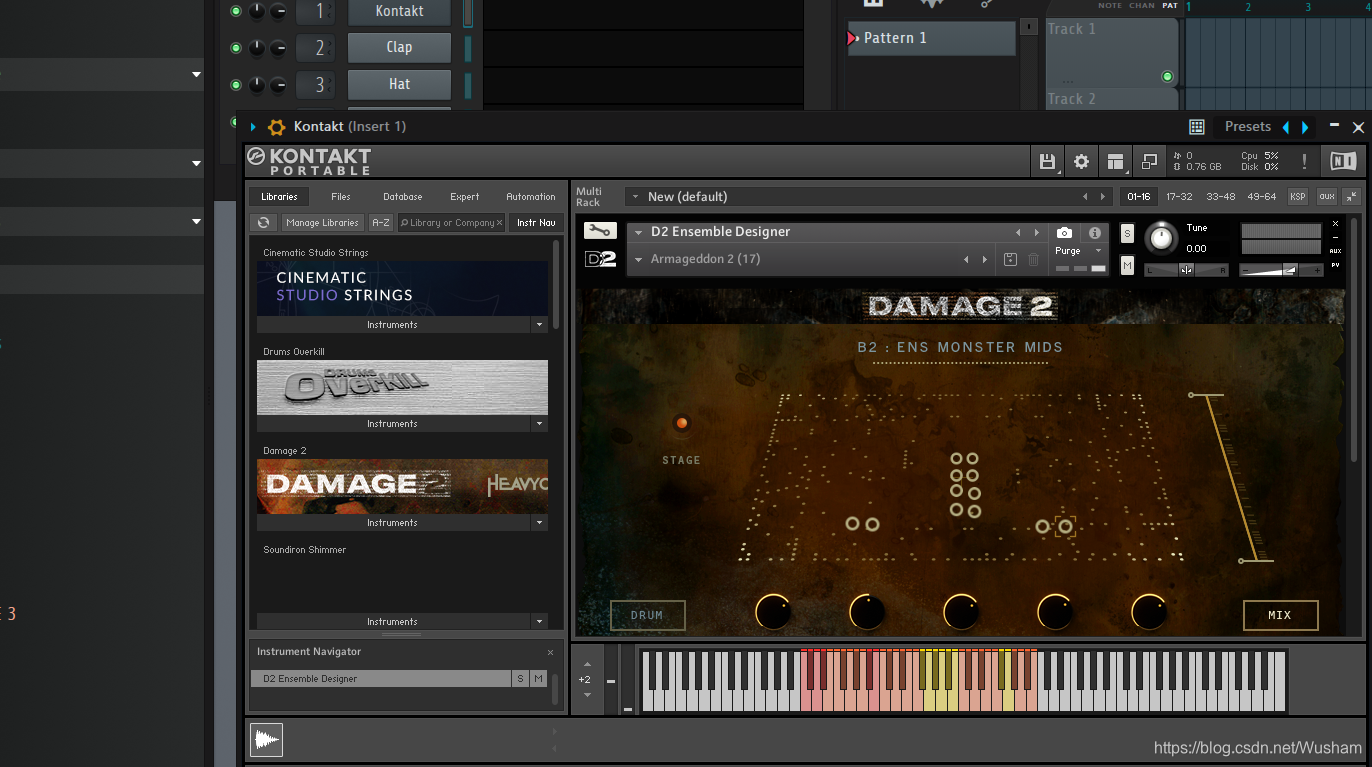Expand Damage 2 Instruments dropdown
This screenshot has height=767, width=1372.
pos(540,523)
